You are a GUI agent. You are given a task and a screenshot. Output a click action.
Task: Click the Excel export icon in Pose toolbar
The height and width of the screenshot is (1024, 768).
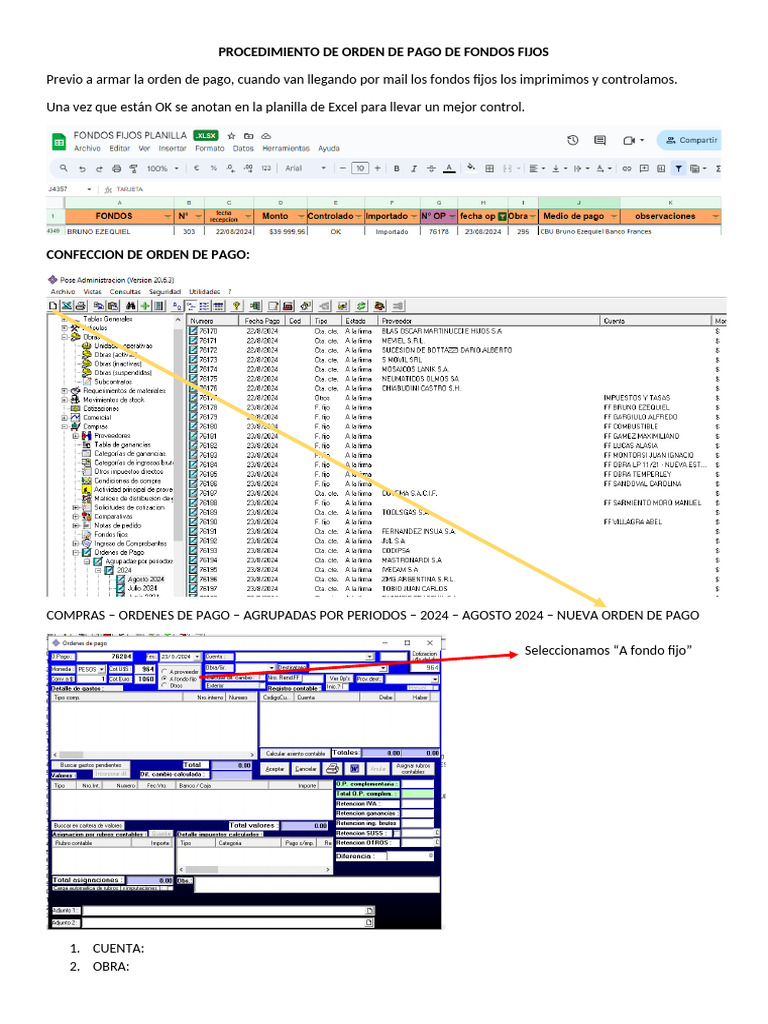click(x=67, y=306)
